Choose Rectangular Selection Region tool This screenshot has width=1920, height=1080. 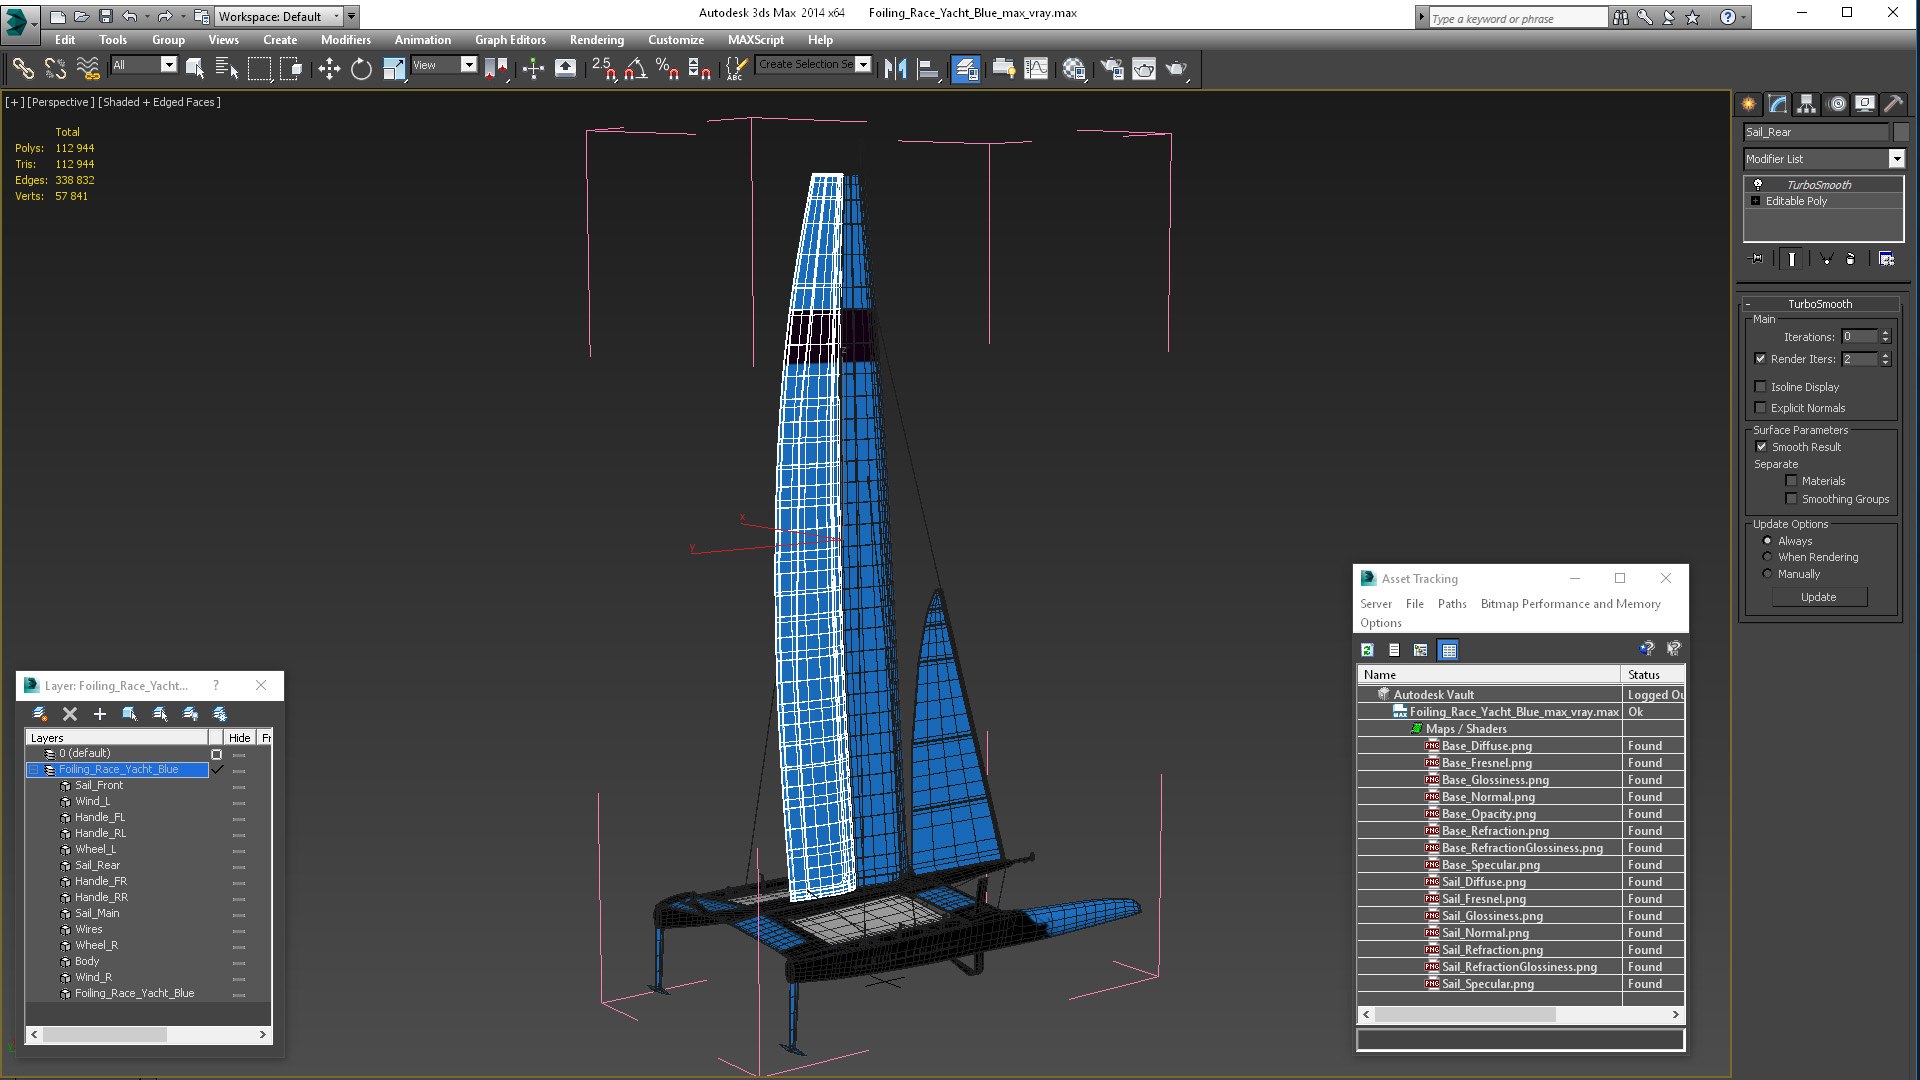click(x=259, y=68)
